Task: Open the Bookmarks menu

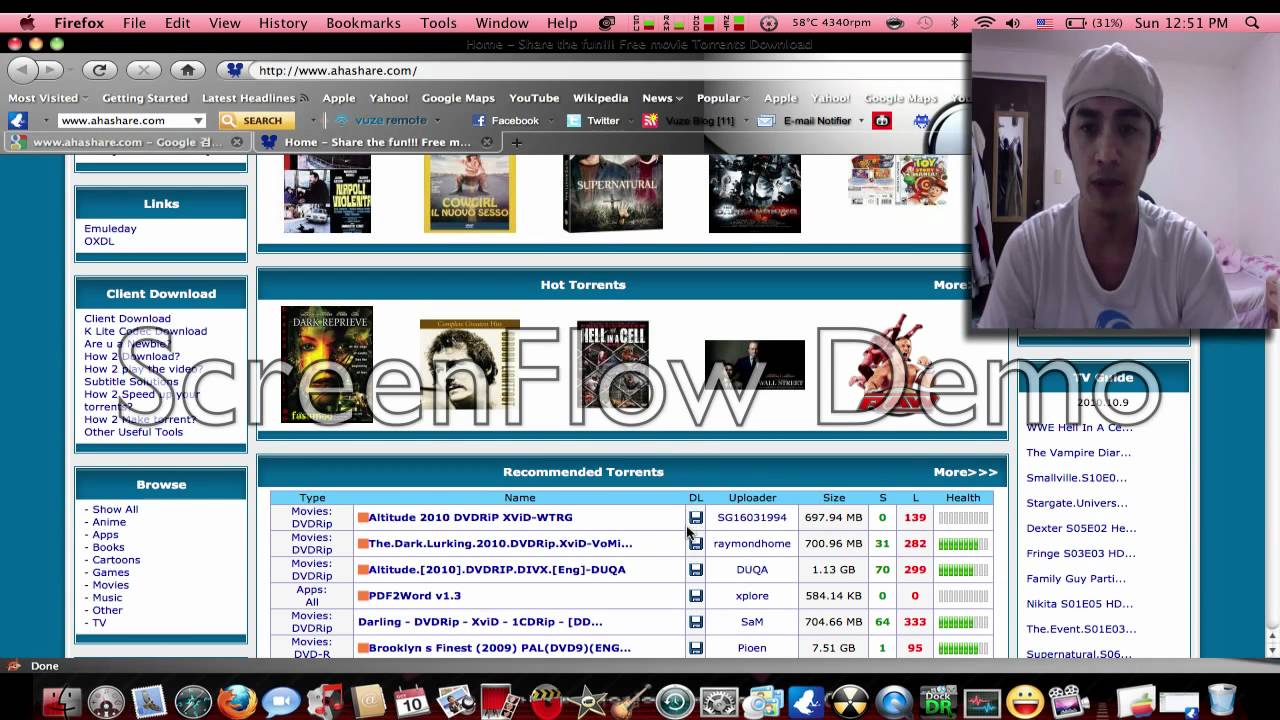Action: [x=363, y=22]
